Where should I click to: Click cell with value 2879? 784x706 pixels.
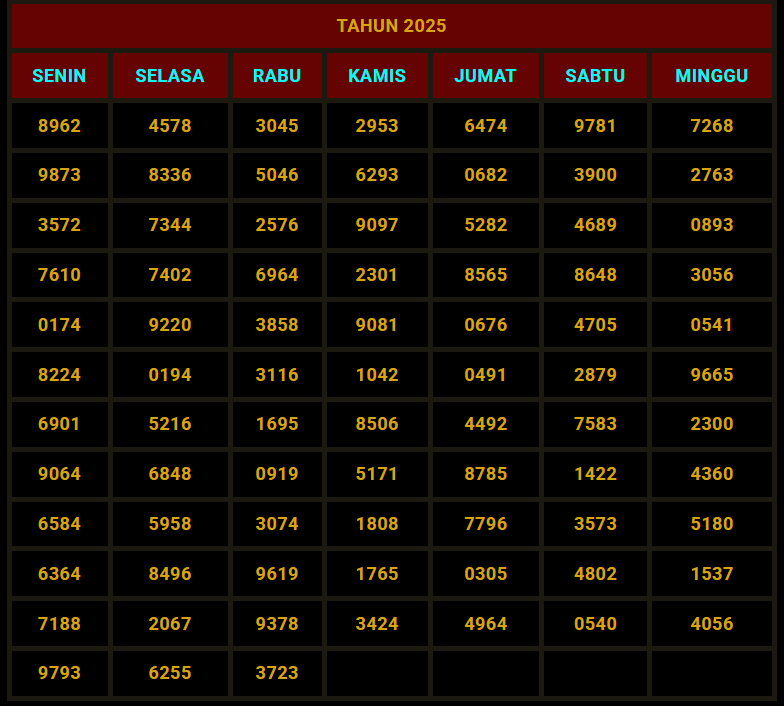pyautogui.click(x=595, y=374)
